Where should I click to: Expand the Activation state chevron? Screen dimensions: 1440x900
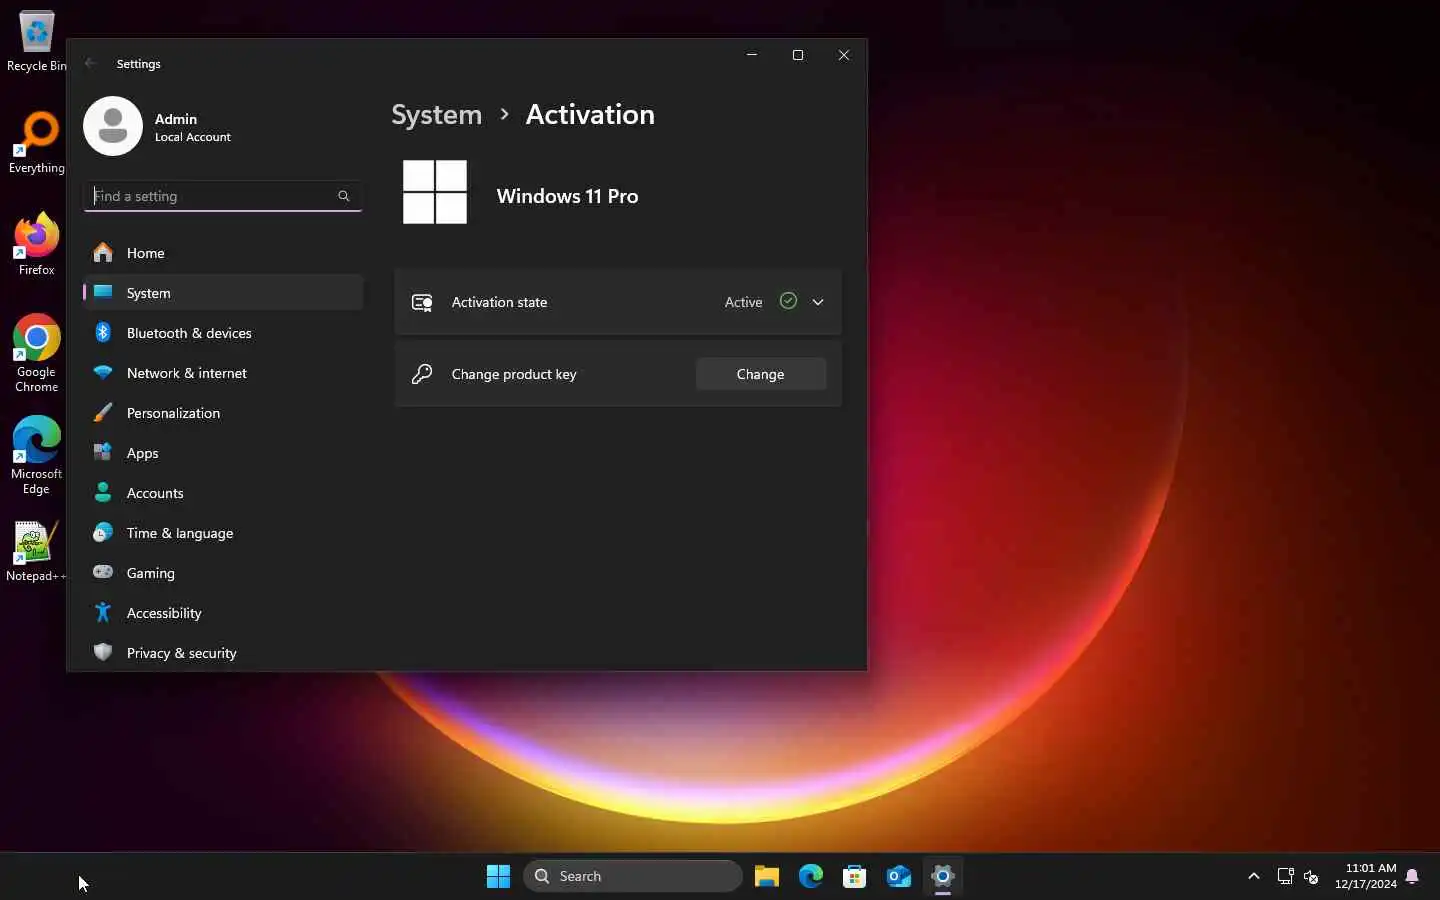[818, 302]
